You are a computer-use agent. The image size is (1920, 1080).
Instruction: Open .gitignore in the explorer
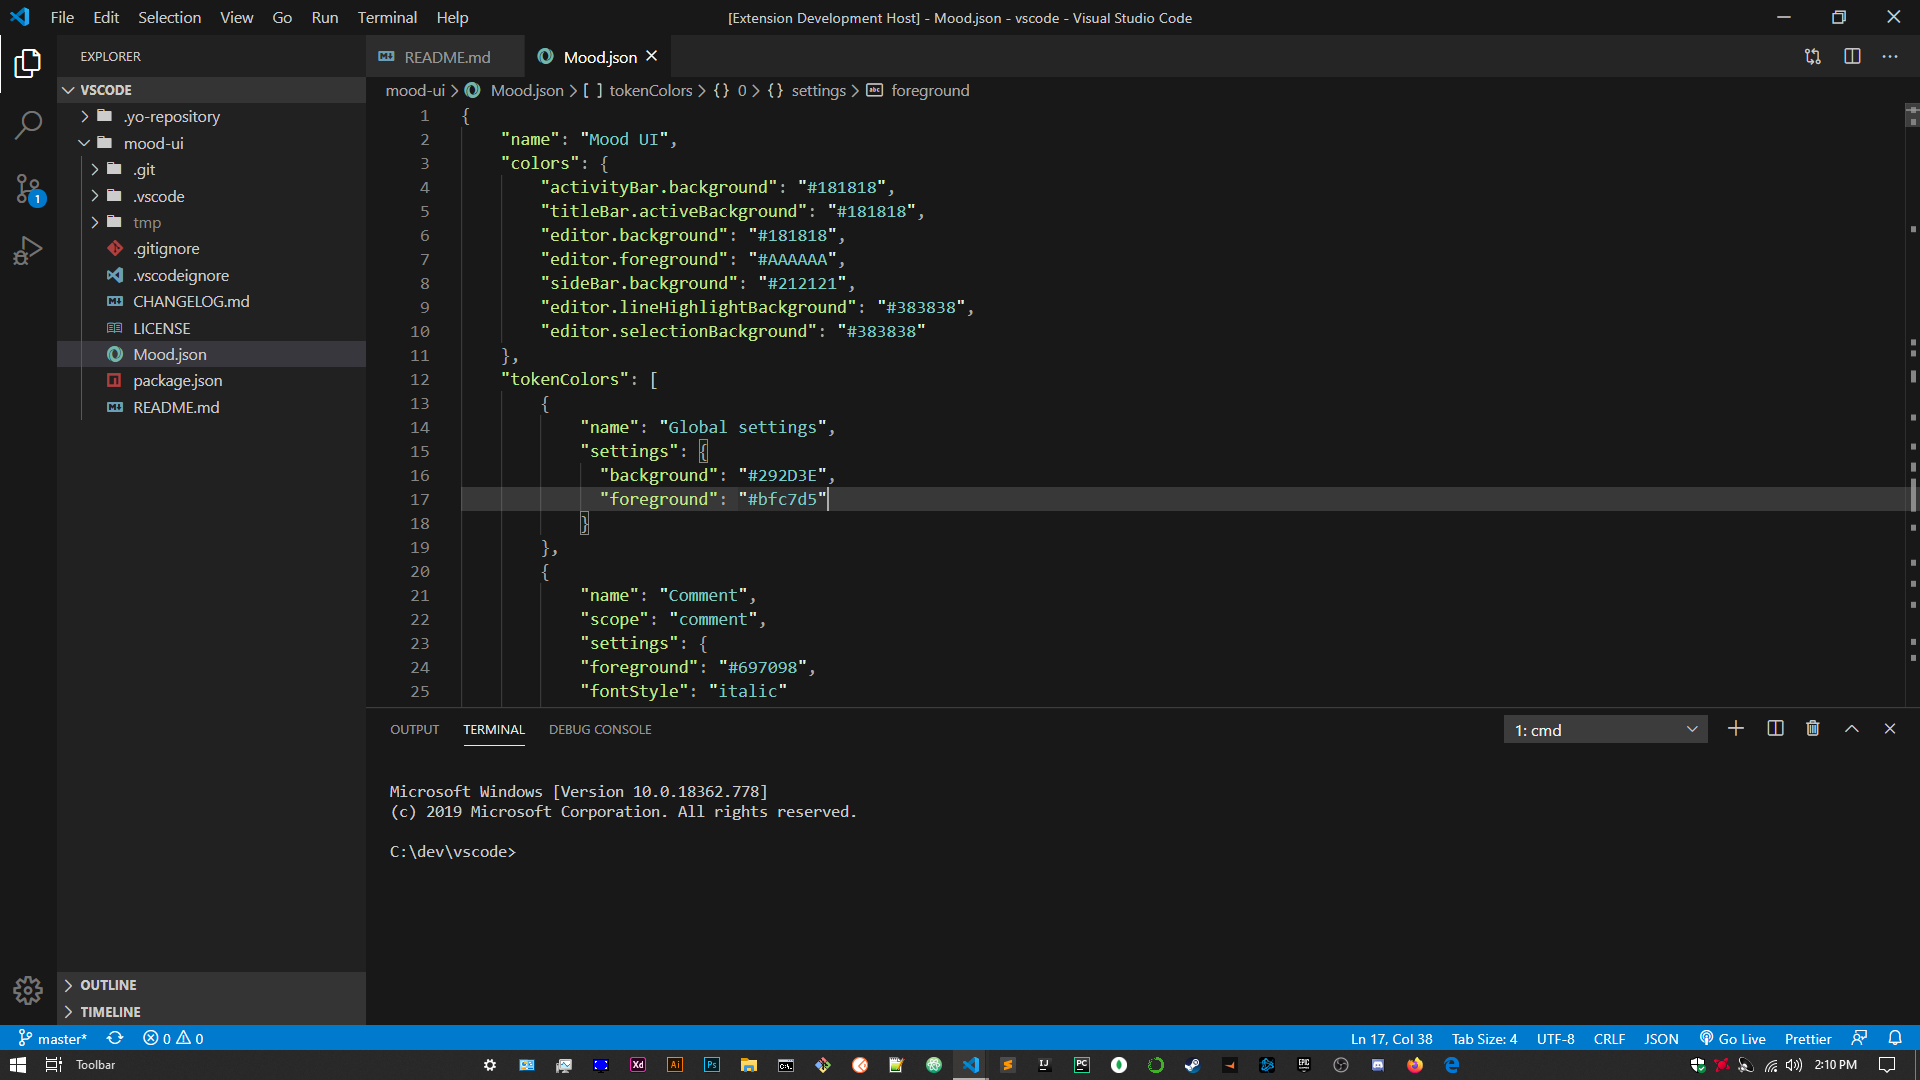tap(212, 248)
